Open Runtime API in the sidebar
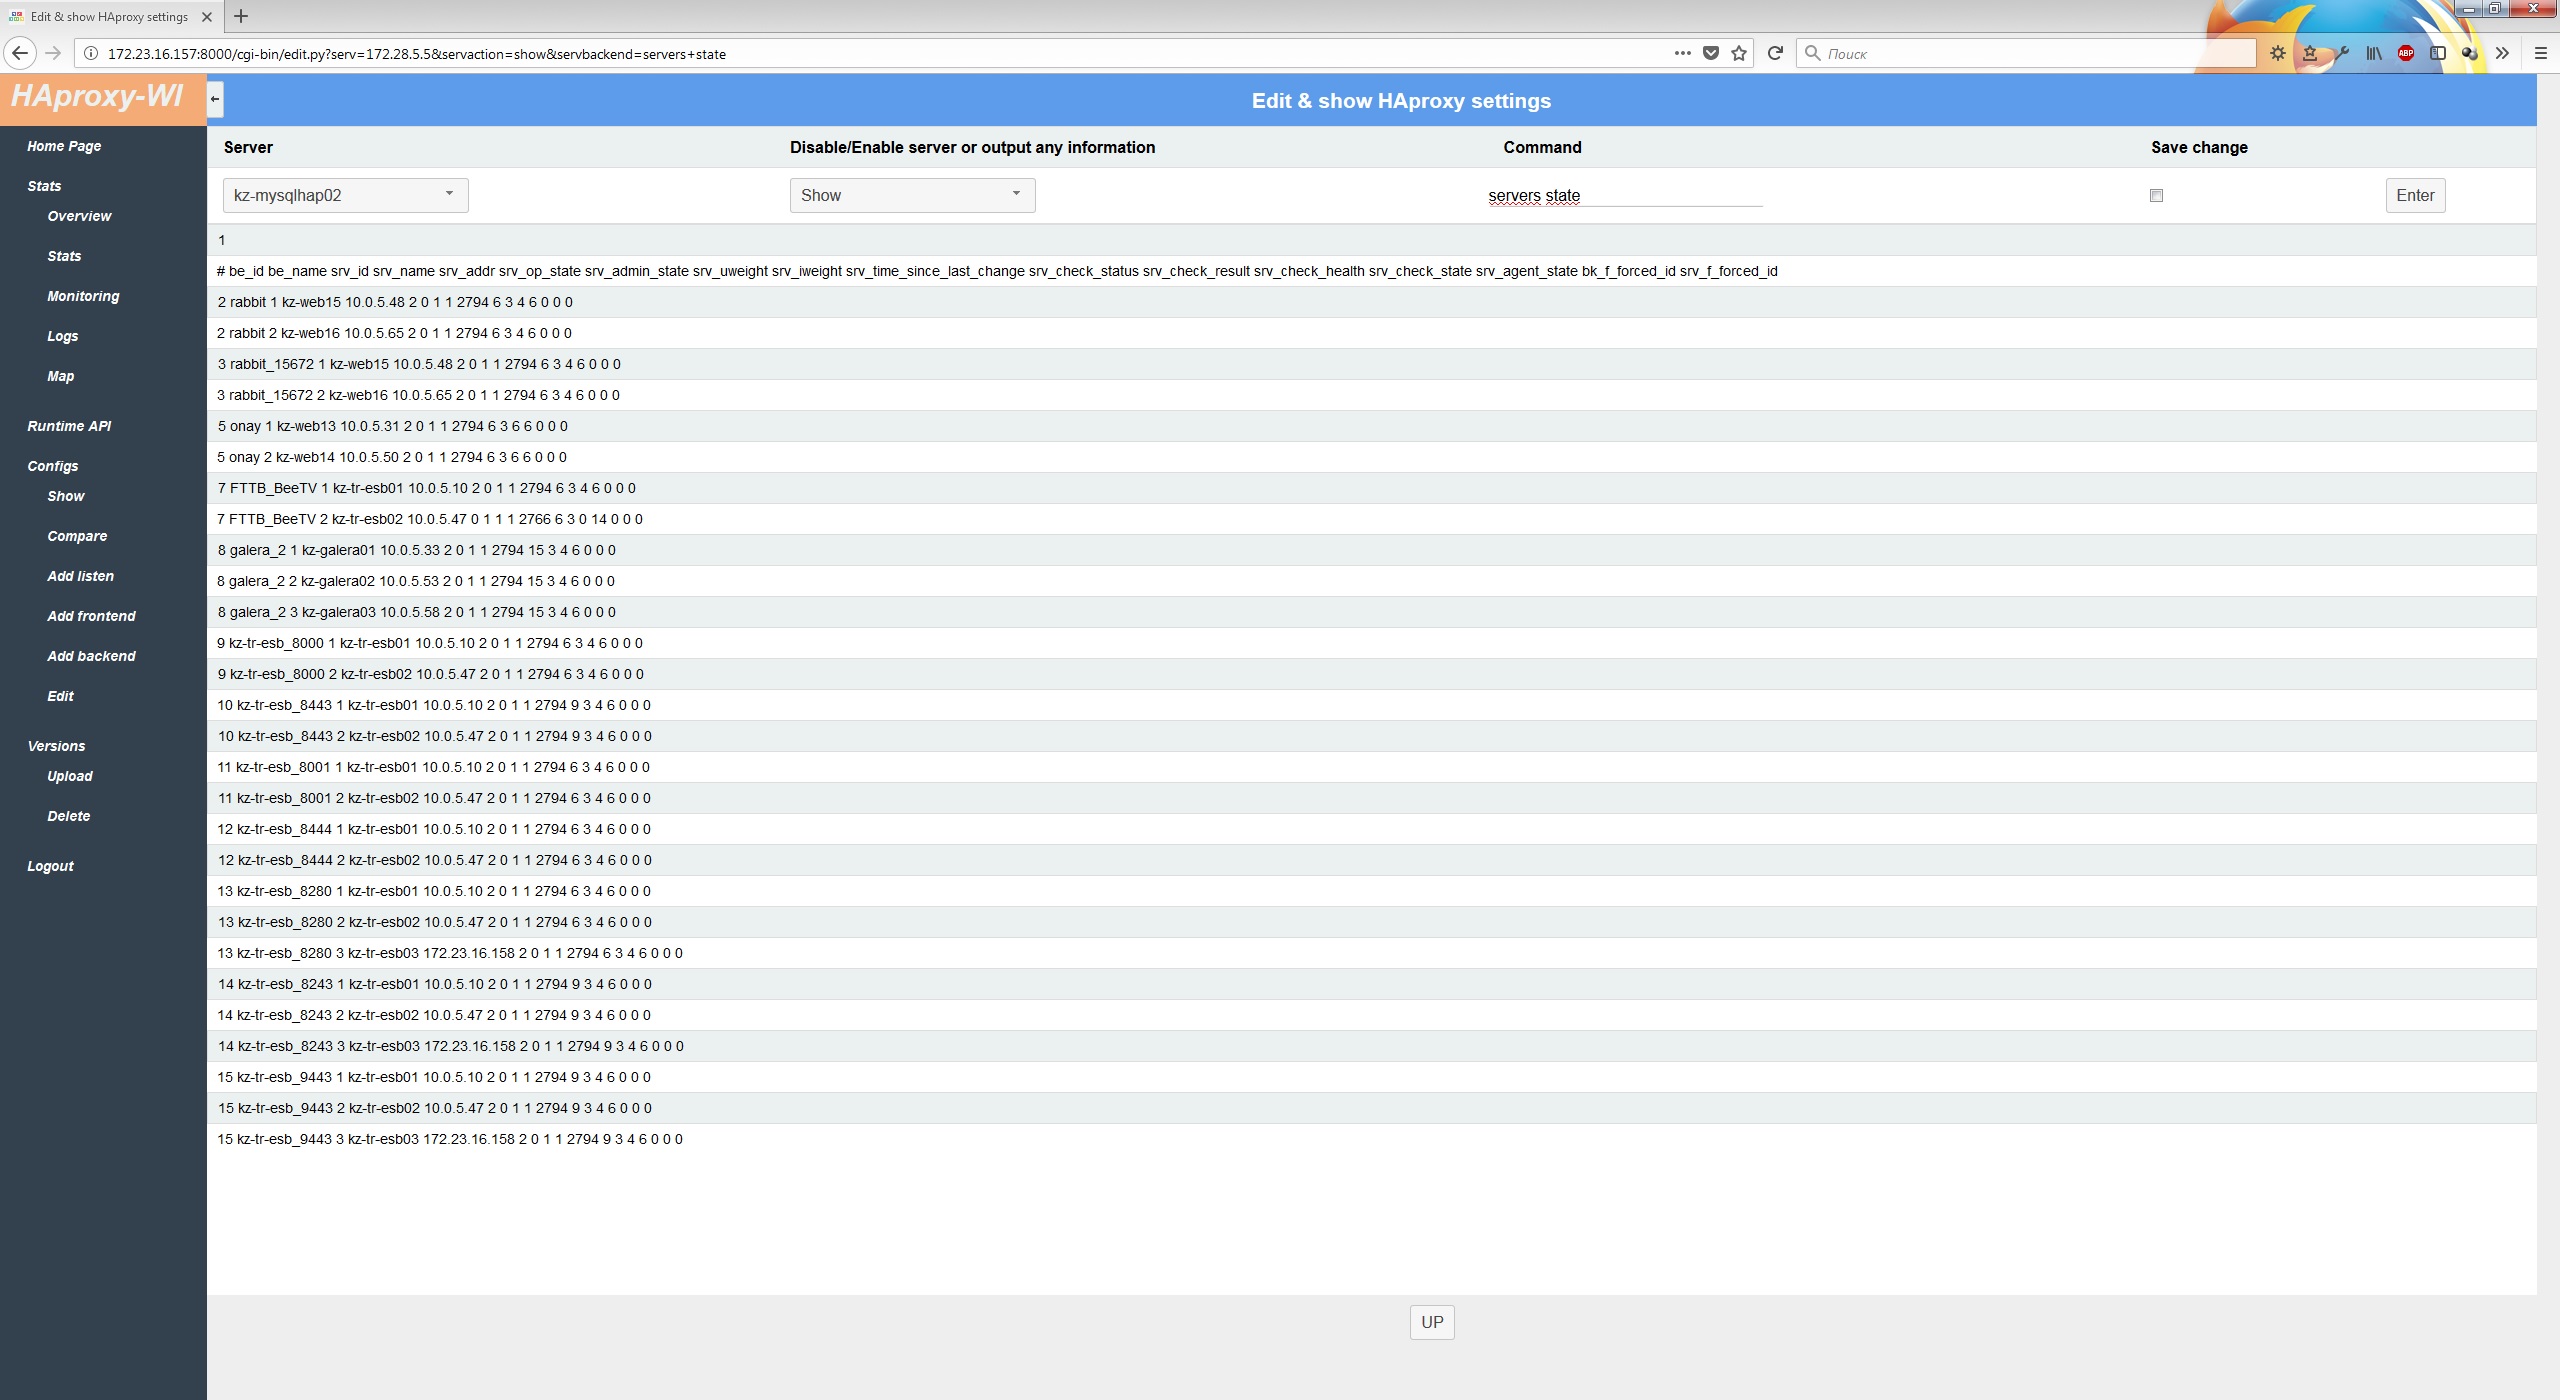Image resolution: width=2560 pixels, height=1400 pixels. (69, 426)
